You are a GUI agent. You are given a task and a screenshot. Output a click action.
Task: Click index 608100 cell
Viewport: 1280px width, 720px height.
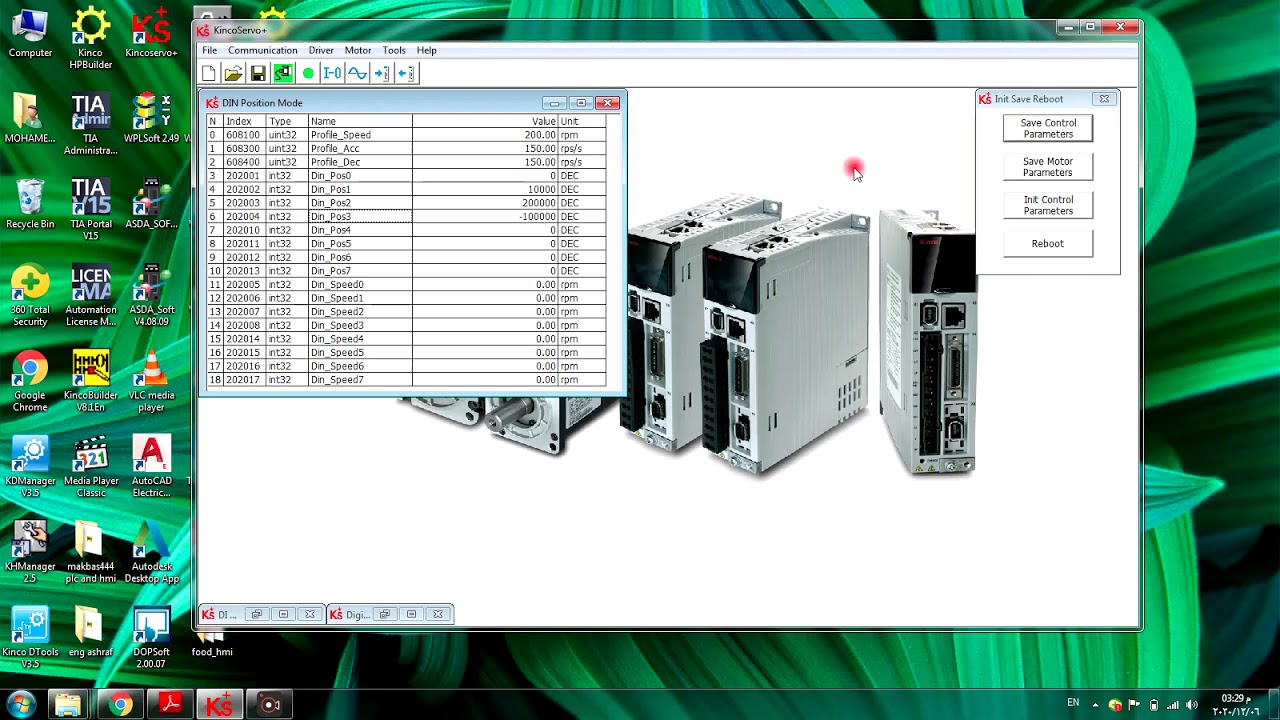pos(244,135)
